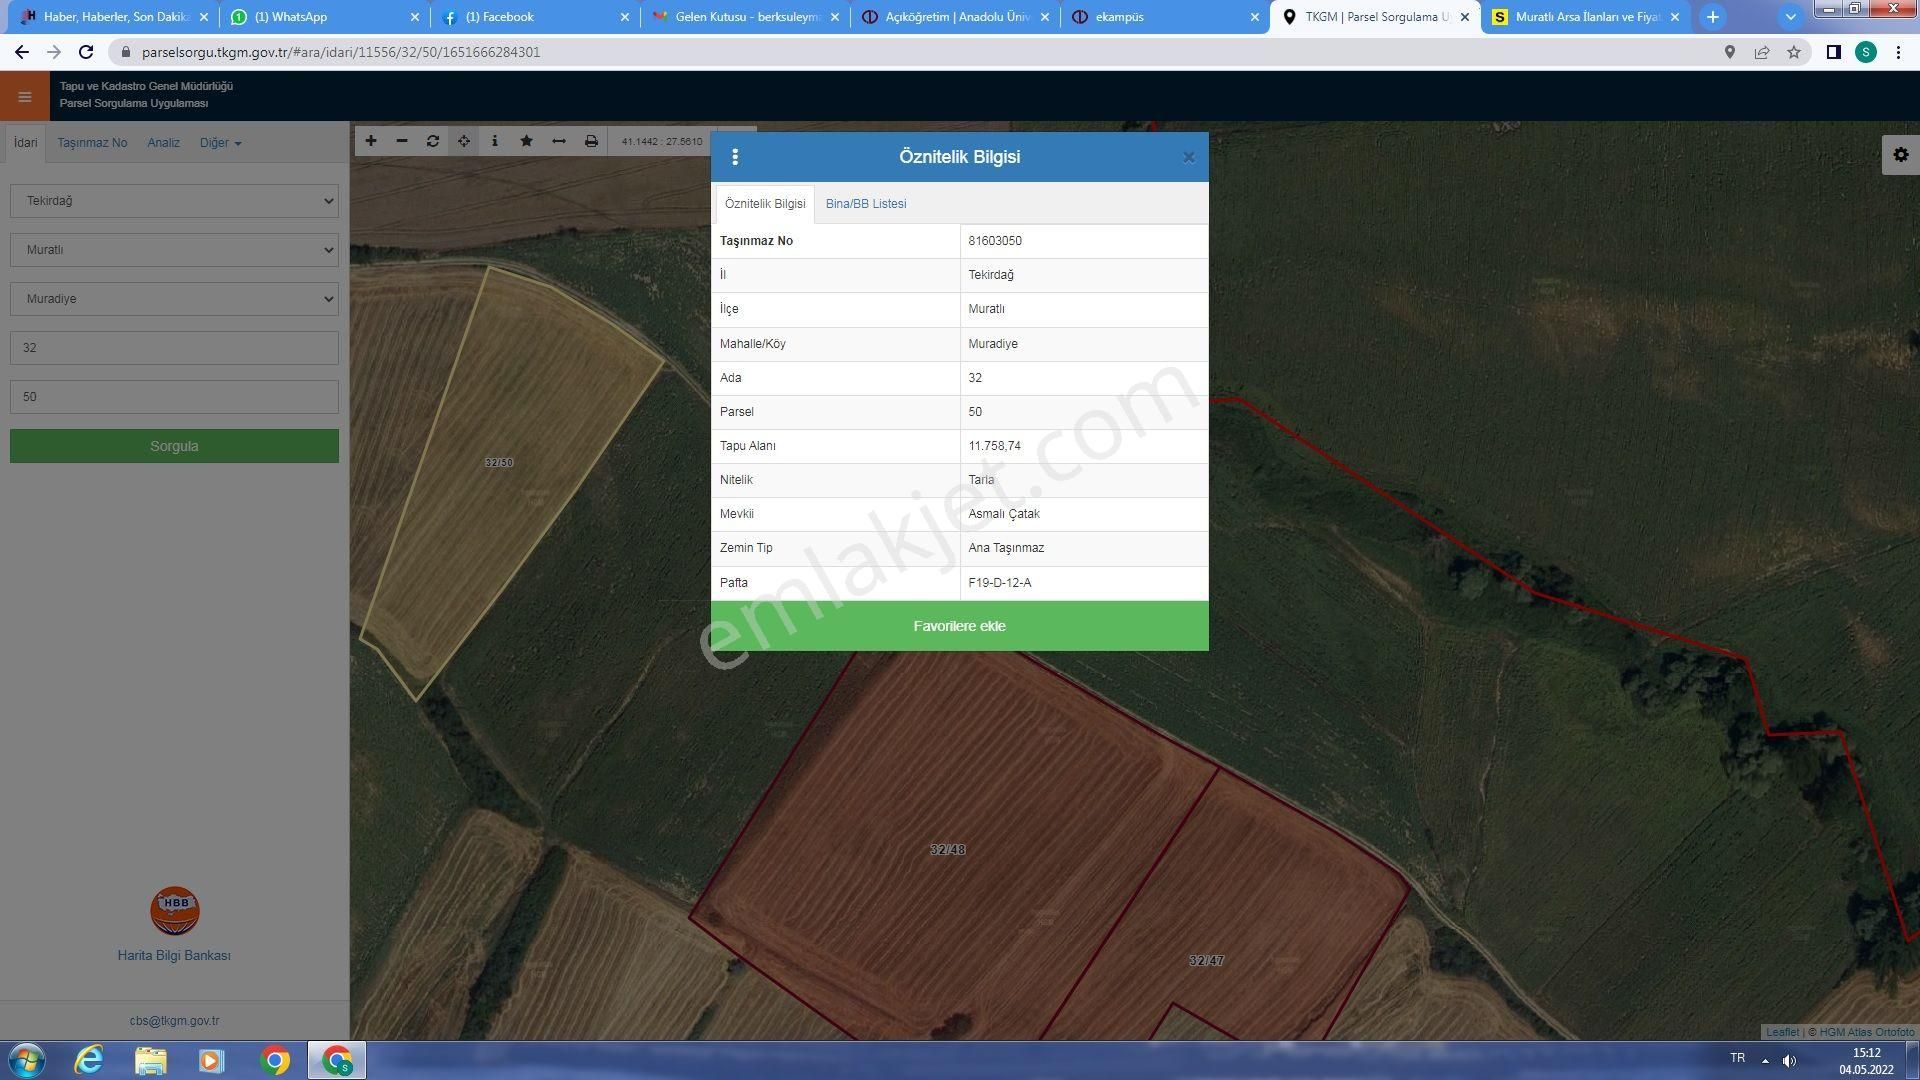Select the Taşınmaz No value 81603050
This screenshot has height=1080, width=1920.
[995, 241]
